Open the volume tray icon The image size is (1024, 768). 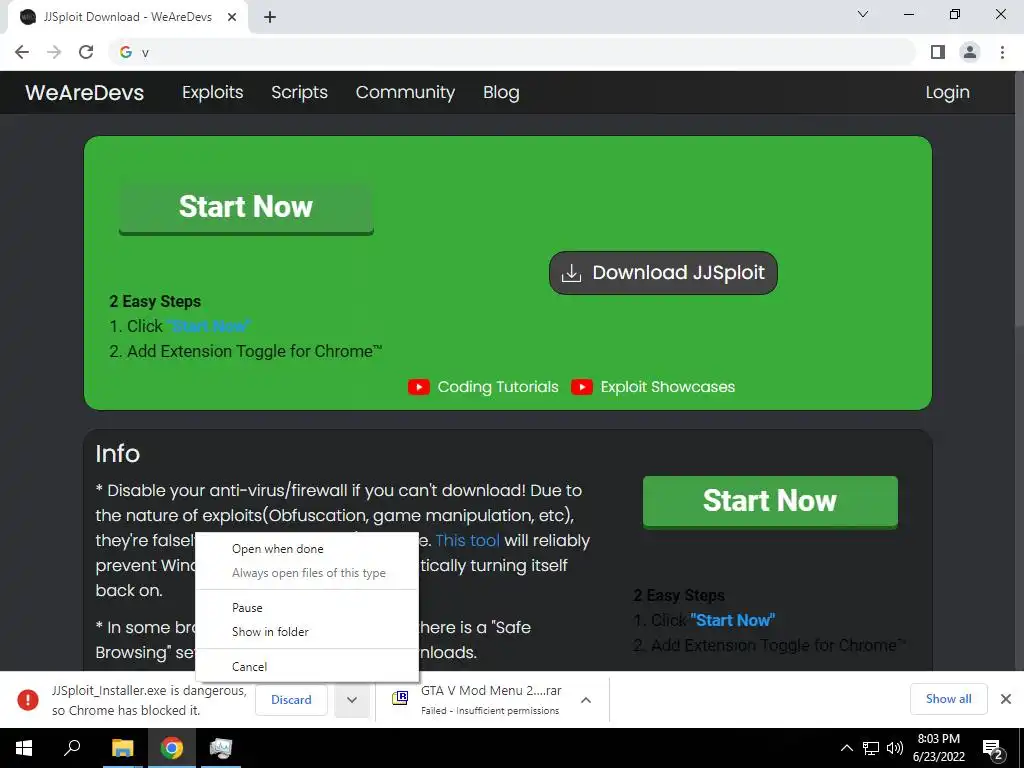click(895, 748)
